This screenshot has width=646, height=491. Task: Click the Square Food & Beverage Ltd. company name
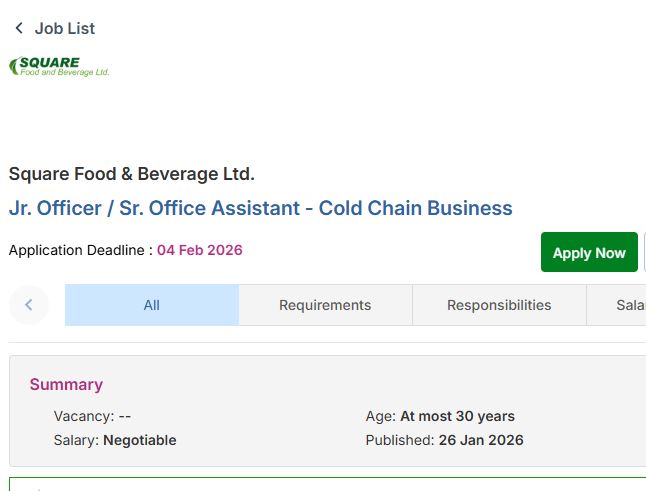(x=132, y=174)
